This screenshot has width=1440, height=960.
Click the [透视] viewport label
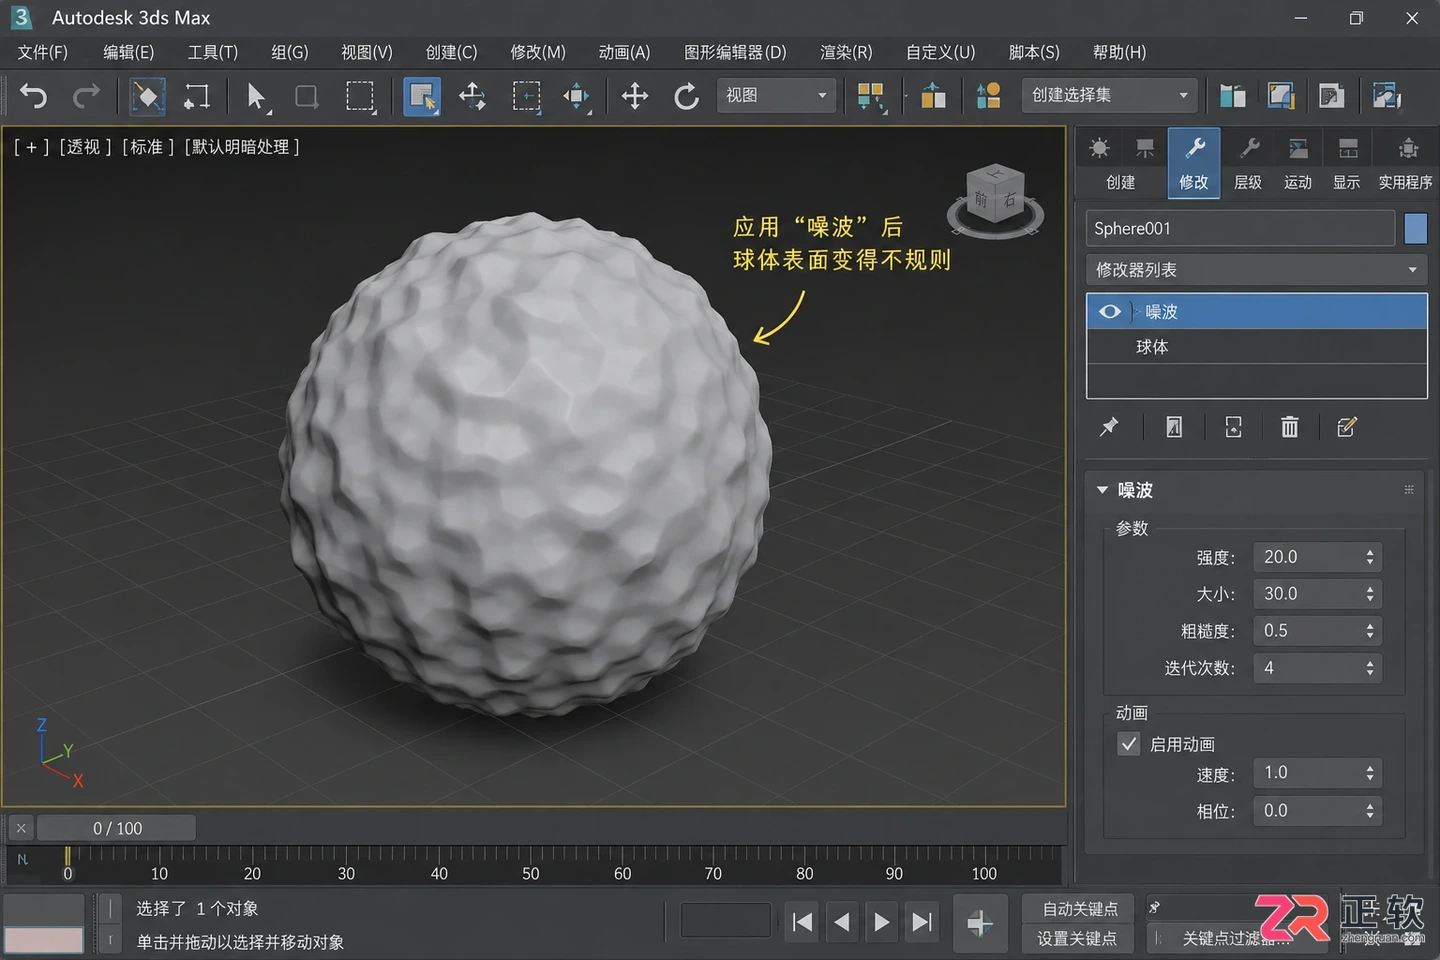click(84, 147)
